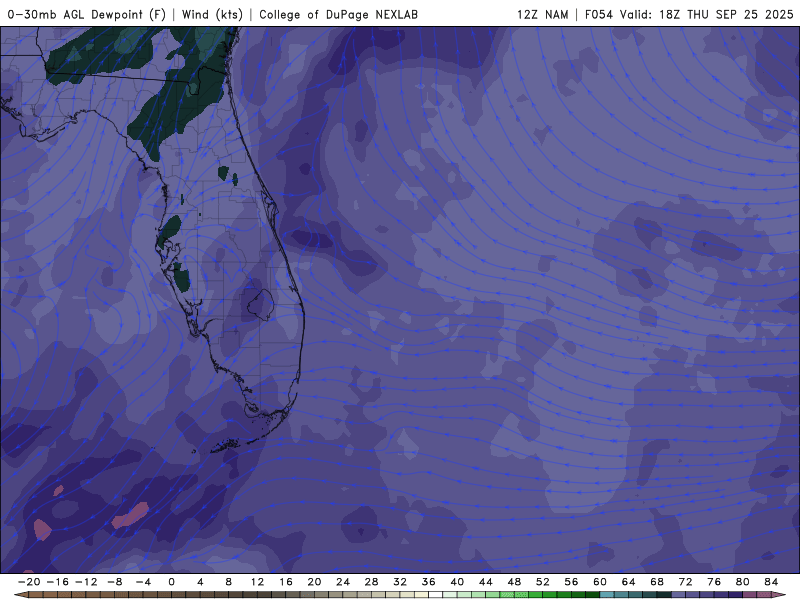800x600 pixels.
Task: Click the "F054" forecast hour text
Action: (598, 14)
